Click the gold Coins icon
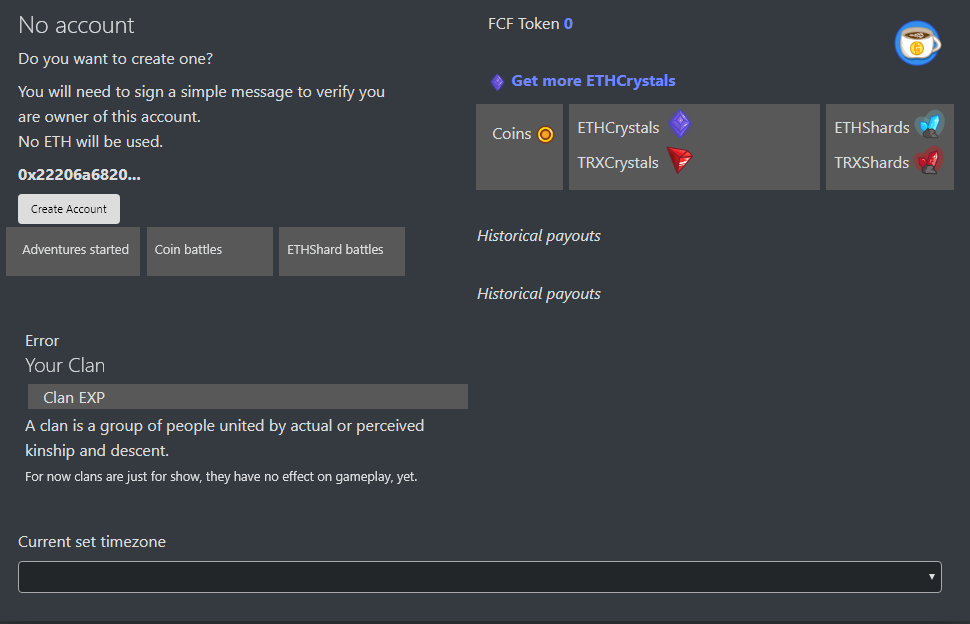This screenshot has width=970, height=624. 545,134
